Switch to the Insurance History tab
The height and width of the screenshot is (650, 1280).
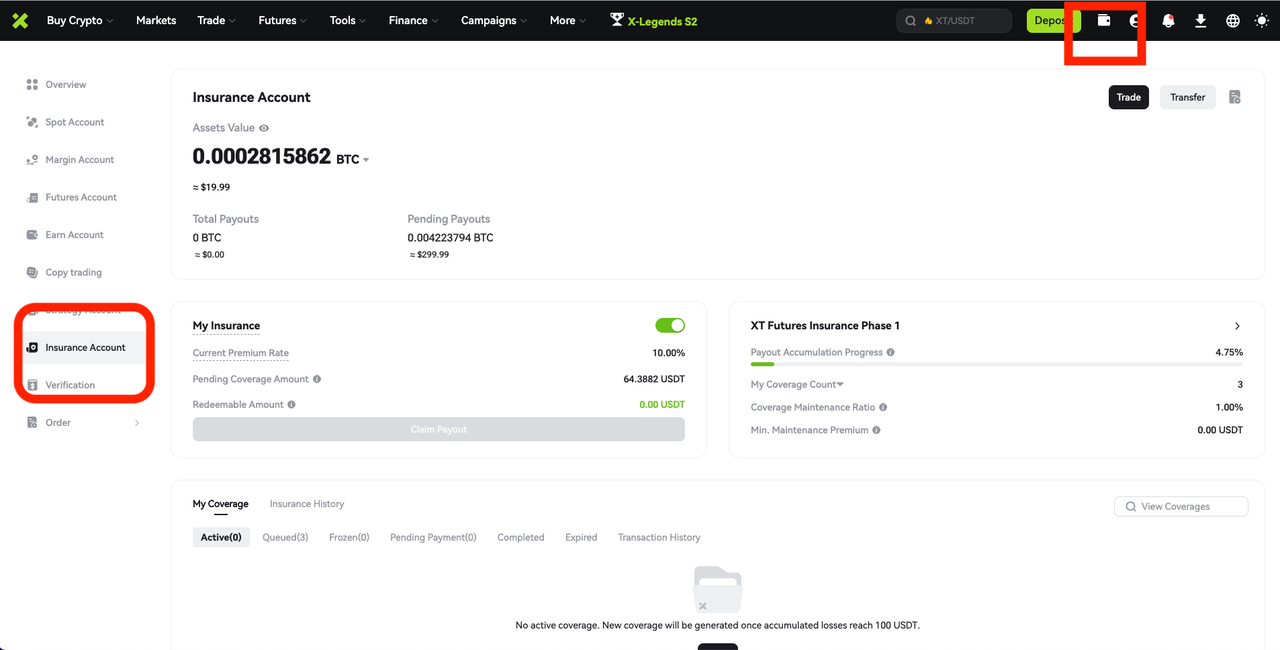(307, 504)
